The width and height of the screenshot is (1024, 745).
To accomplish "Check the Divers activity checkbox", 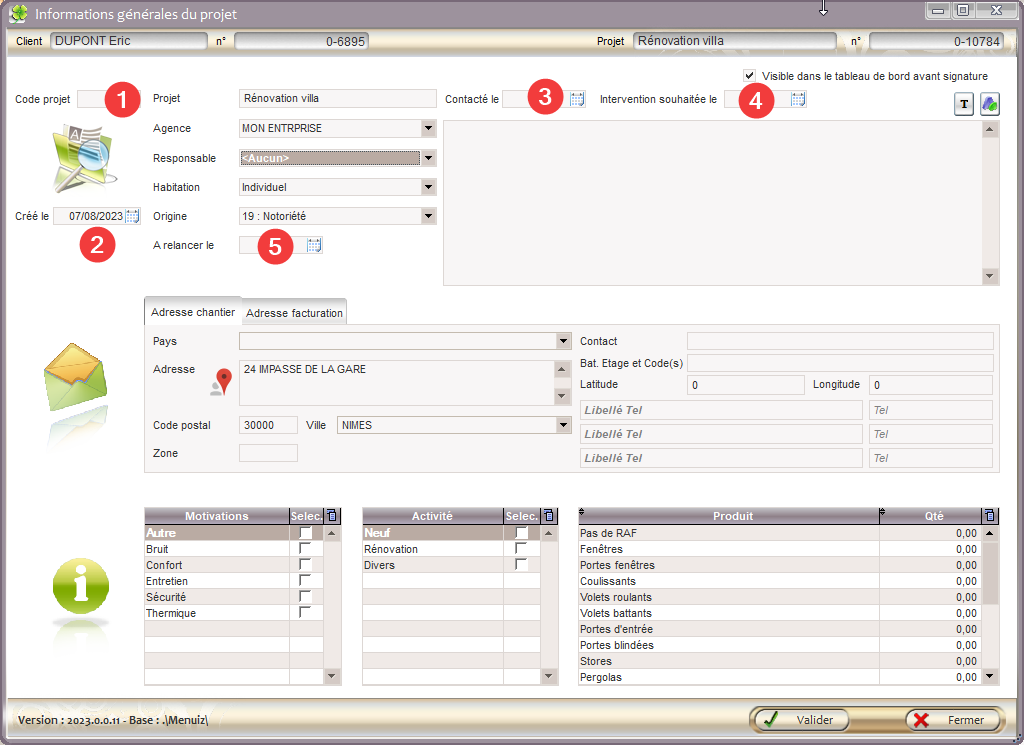I will coord(521,565).
